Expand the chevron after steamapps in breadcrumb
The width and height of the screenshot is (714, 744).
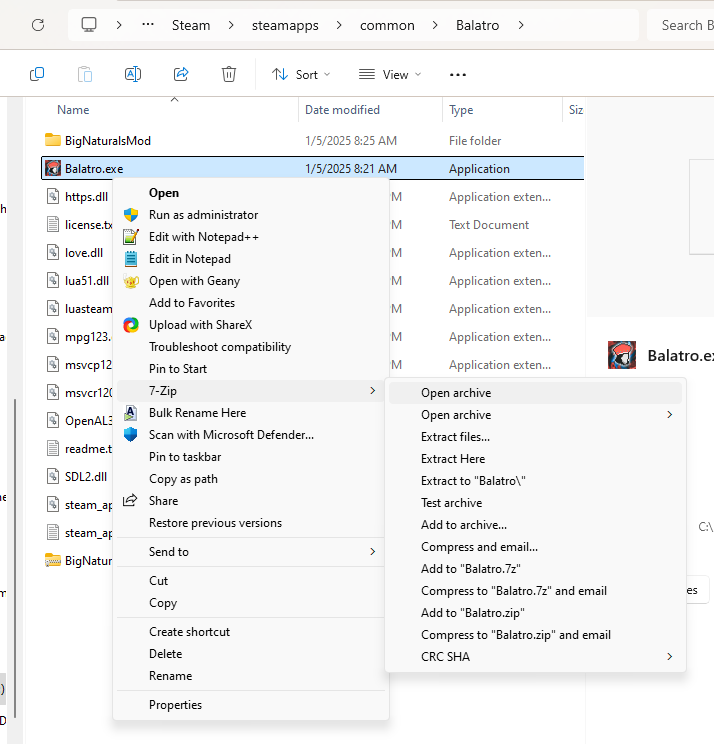click(x=339, y=25)
